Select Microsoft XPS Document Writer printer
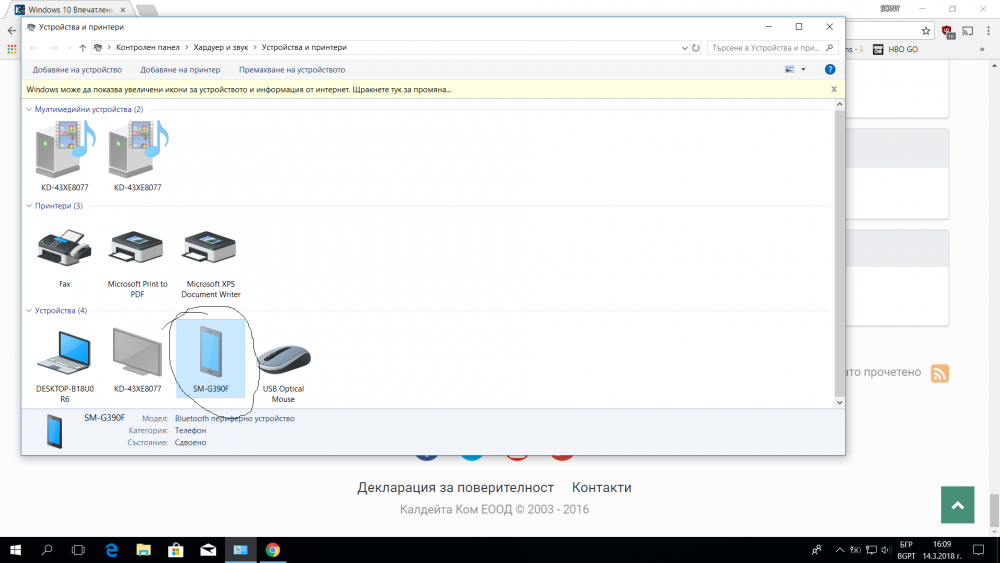Viewport: 1000px width, 563px height. [x=210, y=264]
